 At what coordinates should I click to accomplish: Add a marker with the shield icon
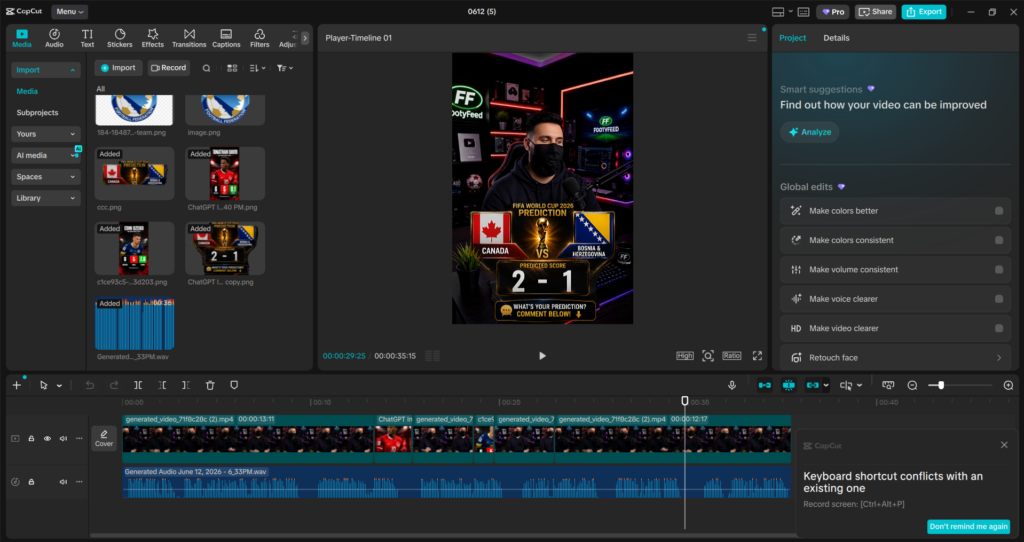point(234,385)
